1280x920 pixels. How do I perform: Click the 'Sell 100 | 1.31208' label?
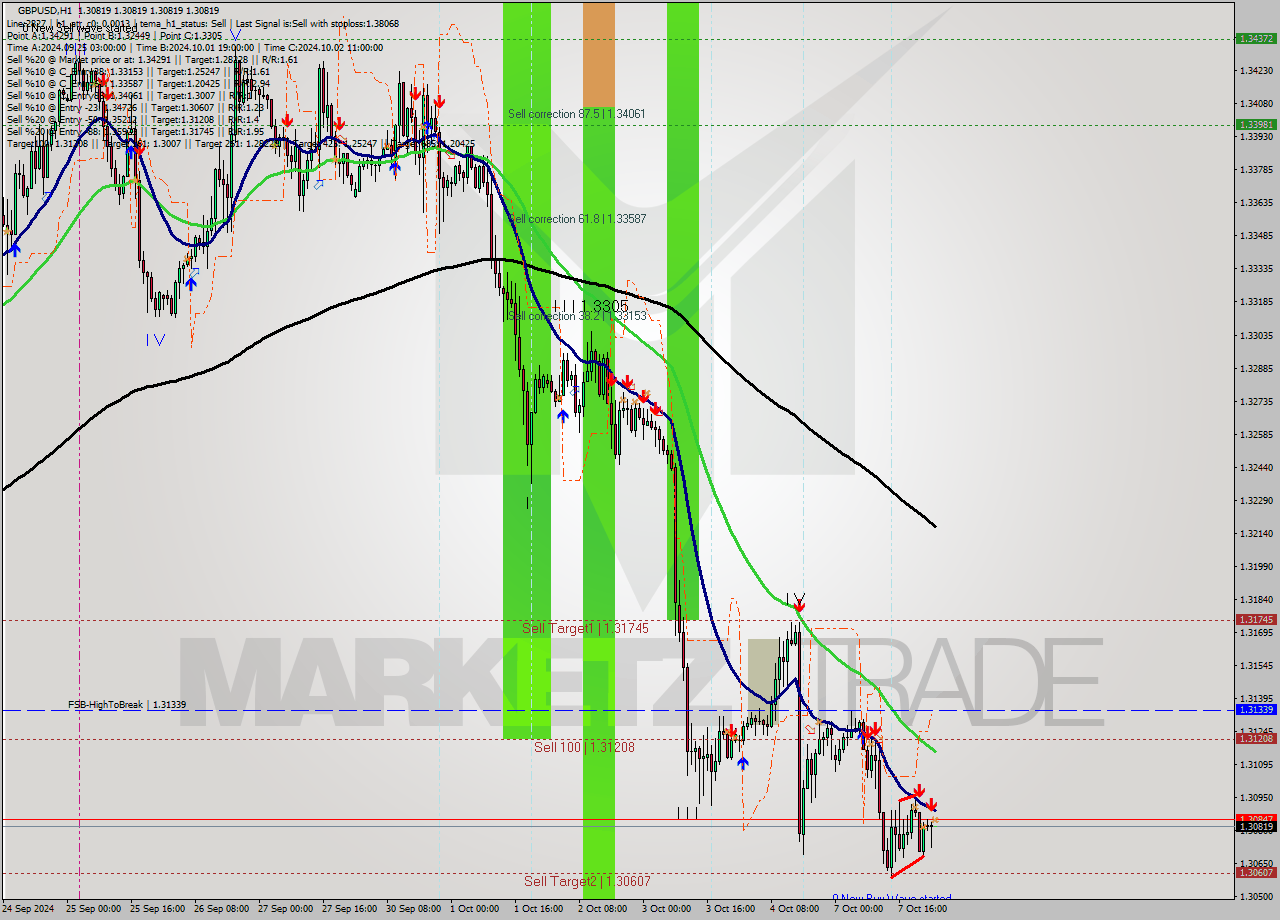(584, 747)
